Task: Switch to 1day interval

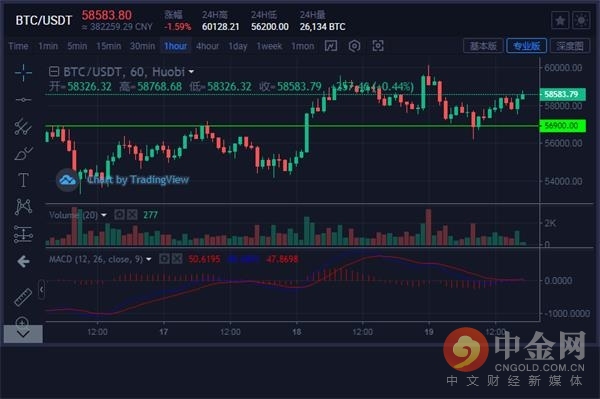Action: click(238, 46)
